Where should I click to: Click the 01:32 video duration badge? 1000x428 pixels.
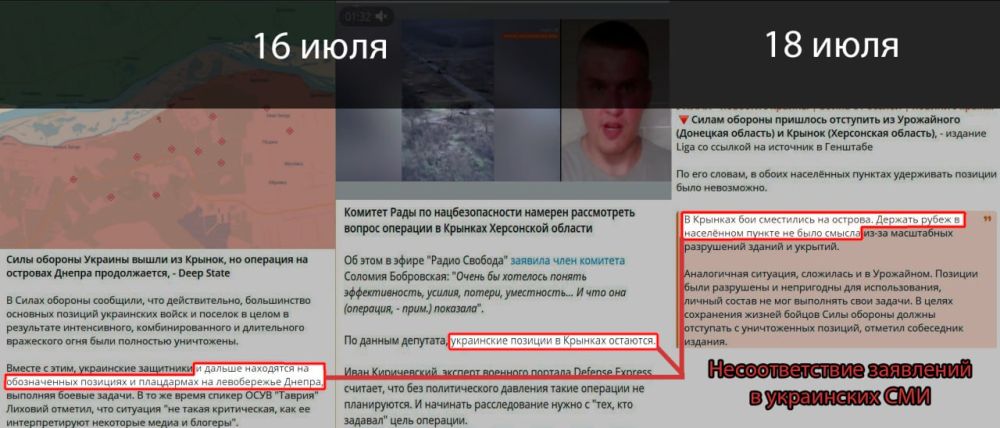(357, 16)
